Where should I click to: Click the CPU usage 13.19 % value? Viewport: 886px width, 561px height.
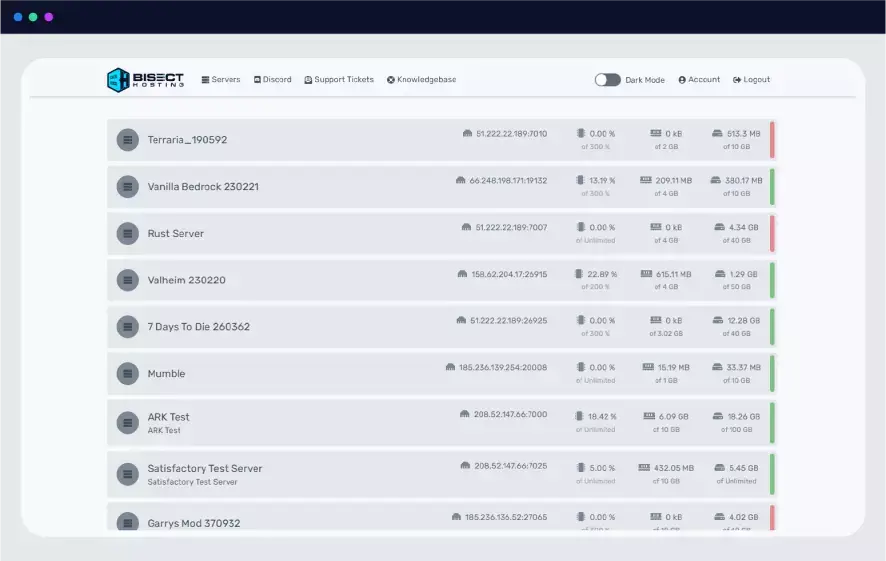pos(602,181)
